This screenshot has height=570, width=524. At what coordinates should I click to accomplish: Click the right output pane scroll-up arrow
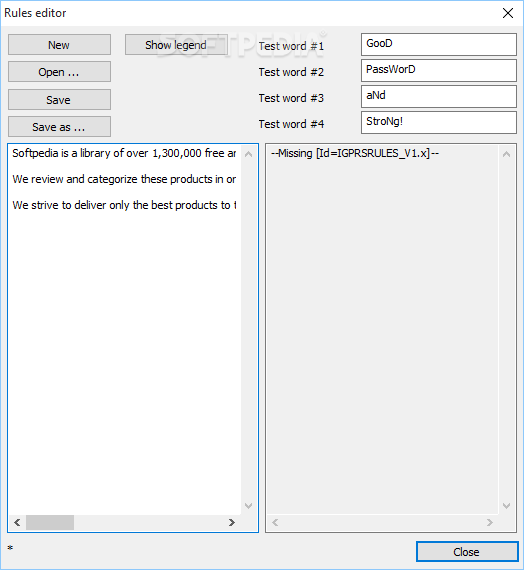pyautogui.click(x=506, y=154)
